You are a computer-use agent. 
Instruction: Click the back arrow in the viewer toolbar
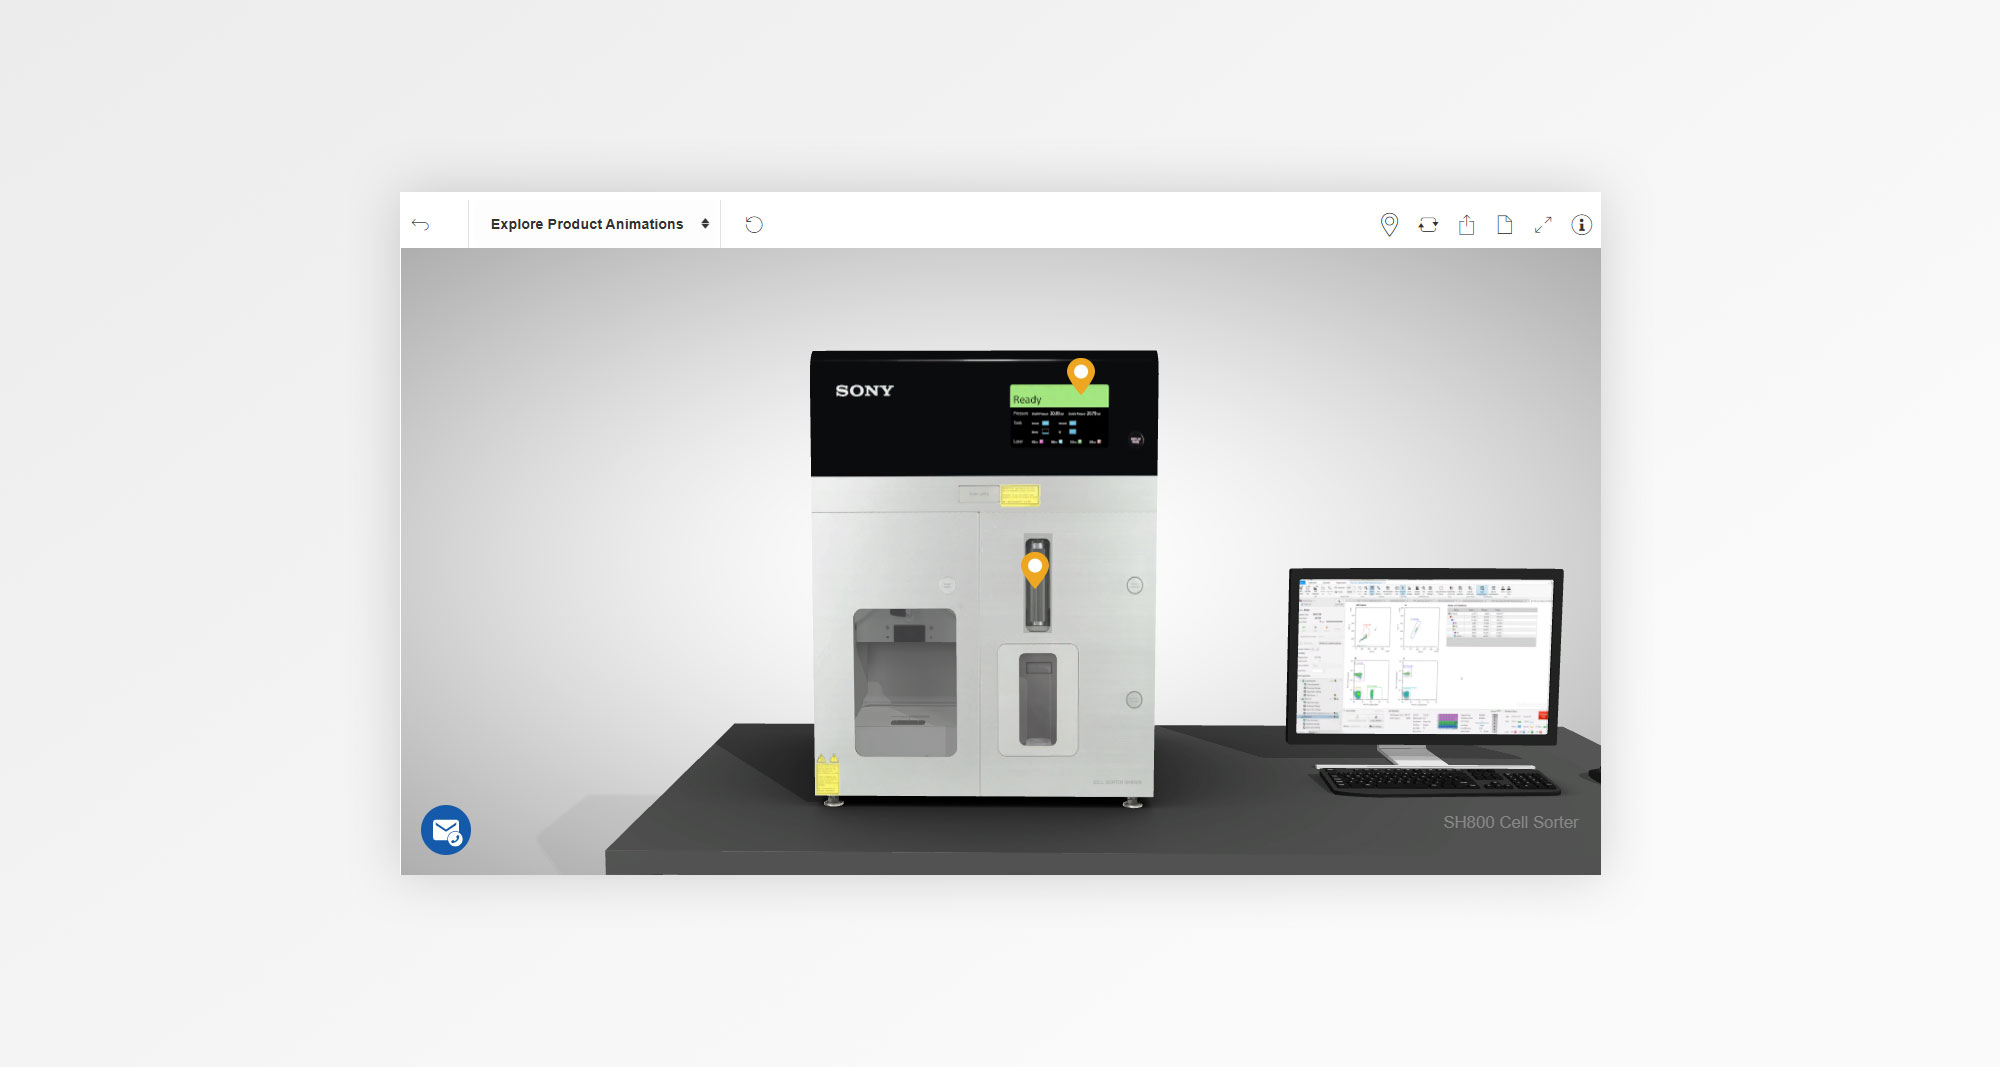421,224
